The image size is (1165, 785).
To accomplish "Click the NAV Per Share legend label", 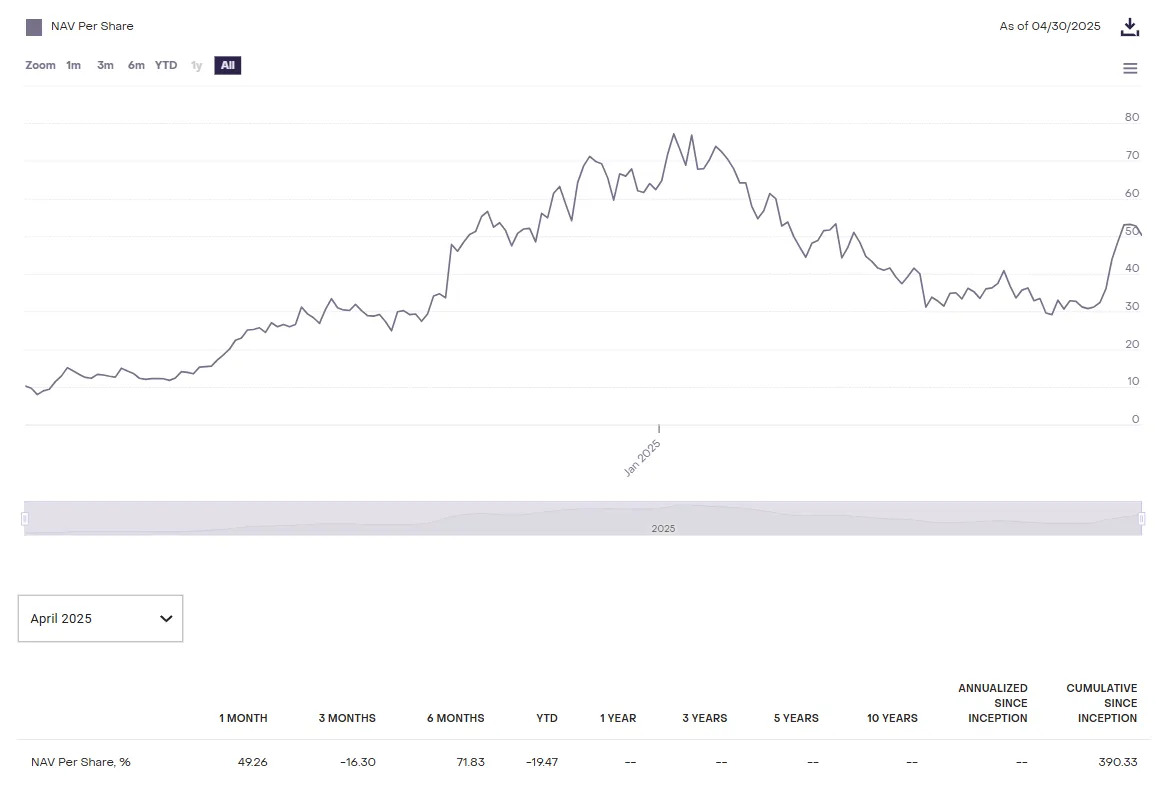I will click(x=92, y=27).
